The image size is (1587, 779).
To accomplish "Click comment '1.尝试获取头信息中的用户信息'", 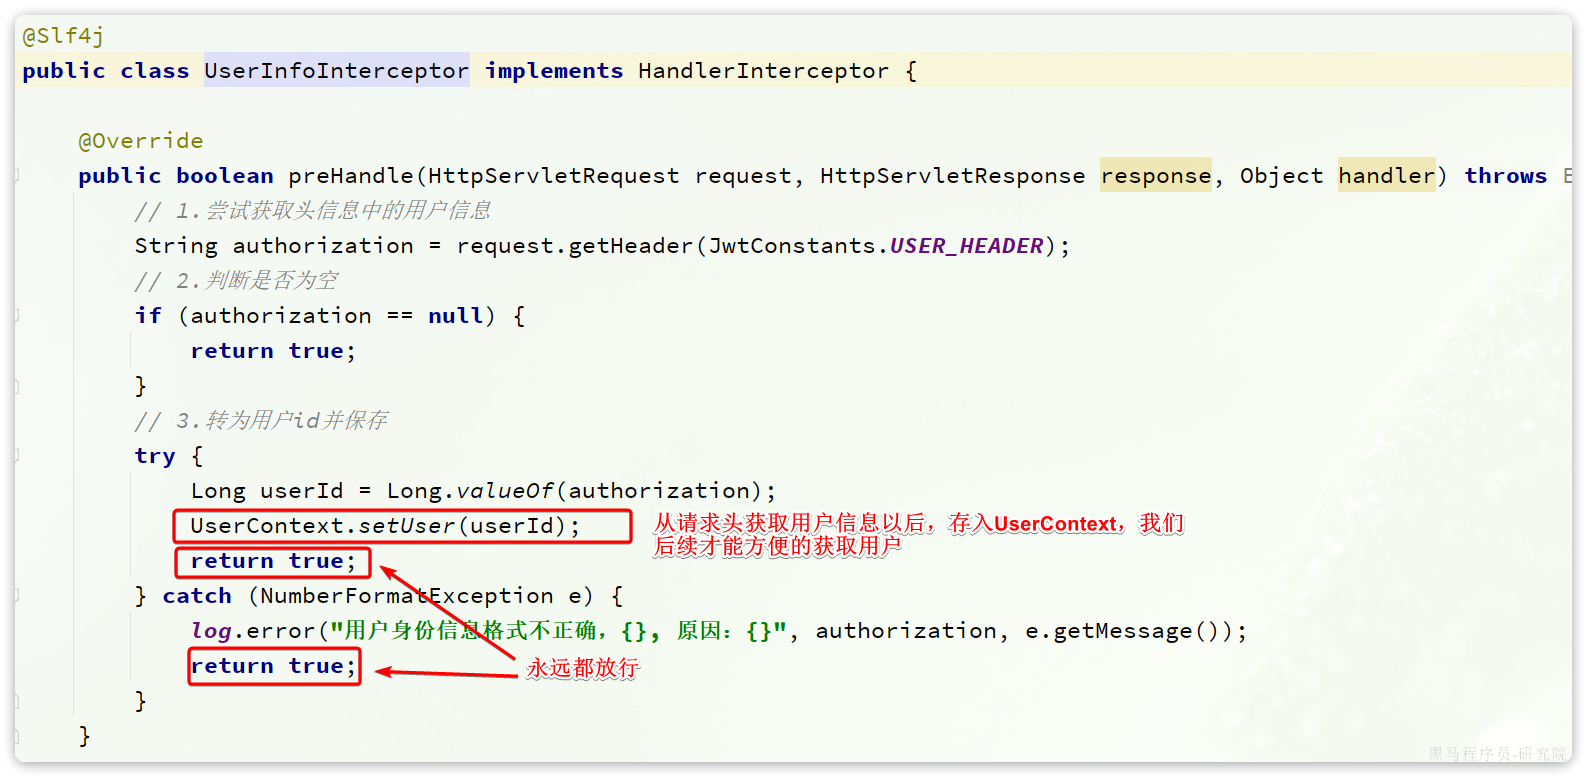I will (x=313, y=211).
